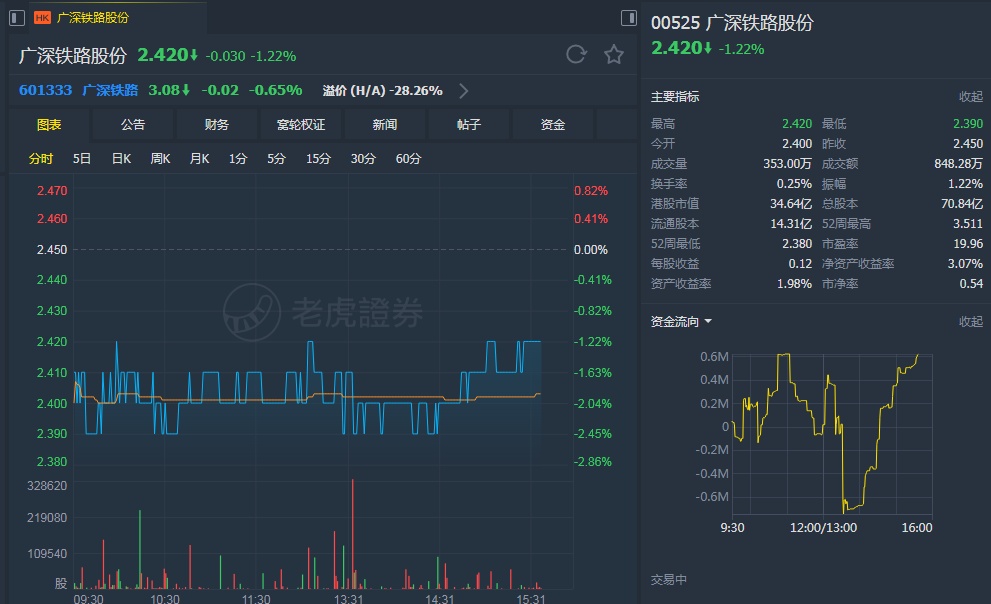Click the 0.00% percent axis label
The image size is (991, 604).
590,250
